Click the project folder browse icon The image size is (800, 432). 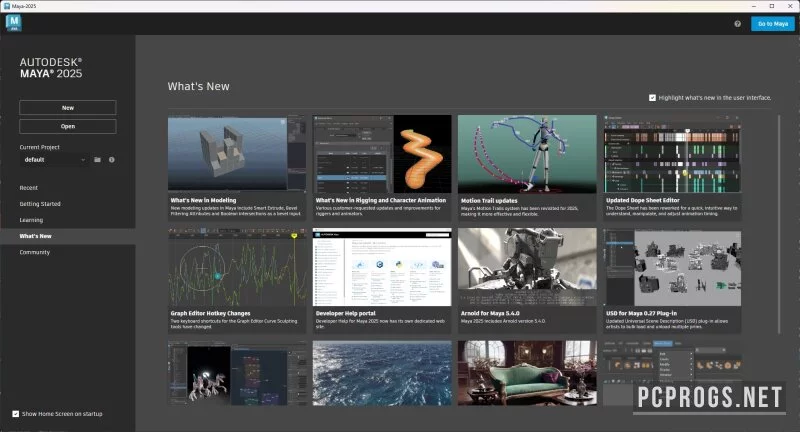coord(97,160)
